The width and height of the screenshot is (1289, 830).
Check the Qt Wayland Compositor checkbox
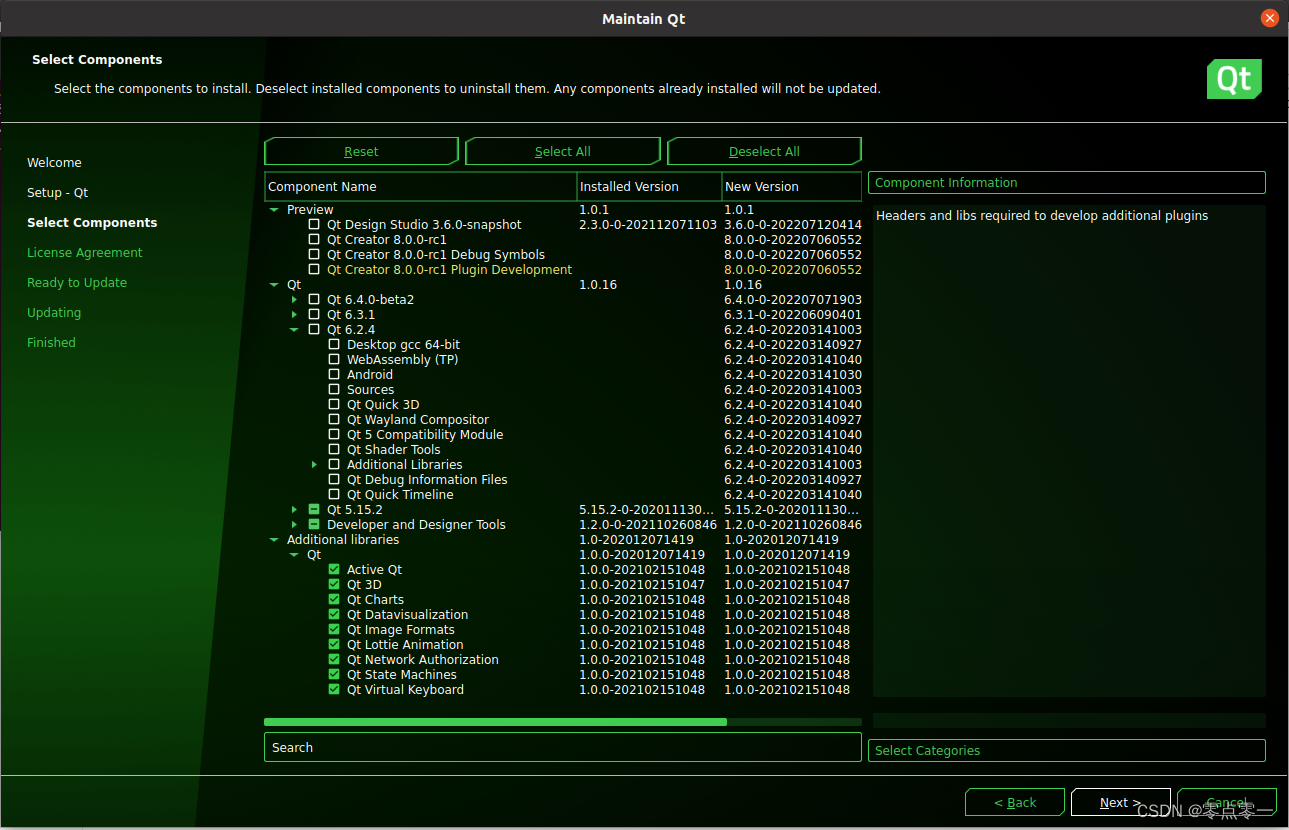pyautogui.click(x=334, y=420)
